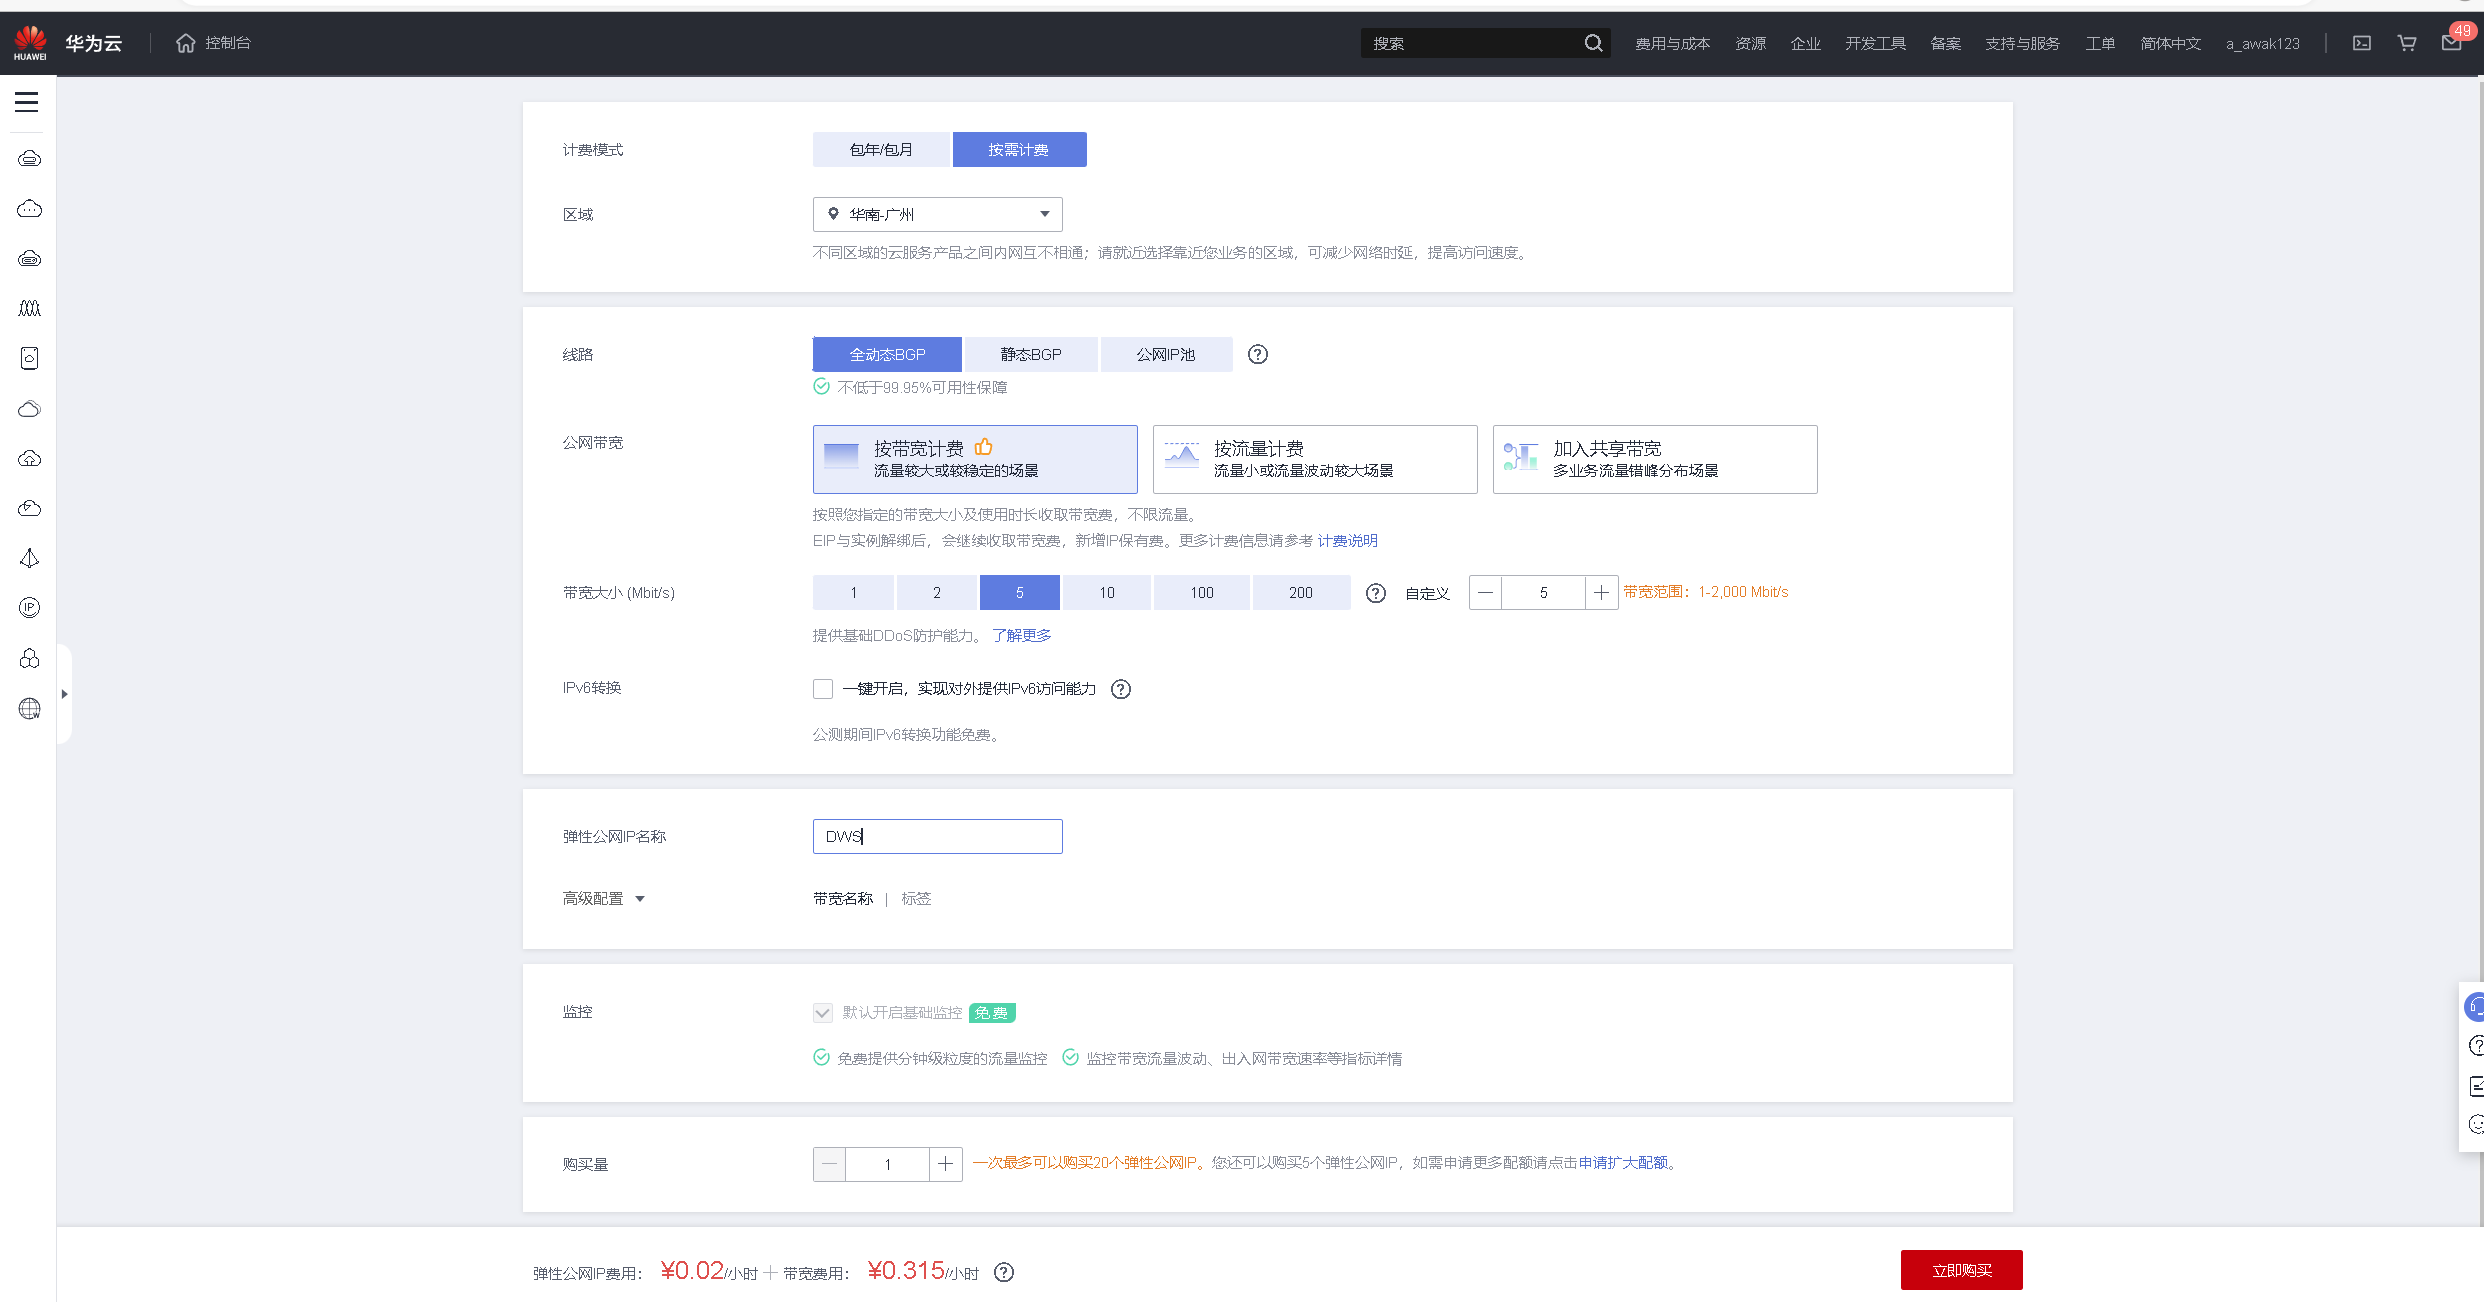Click the globe icon in the sidebar
Screen dimensions: 2484x1302
click(29, 708)
